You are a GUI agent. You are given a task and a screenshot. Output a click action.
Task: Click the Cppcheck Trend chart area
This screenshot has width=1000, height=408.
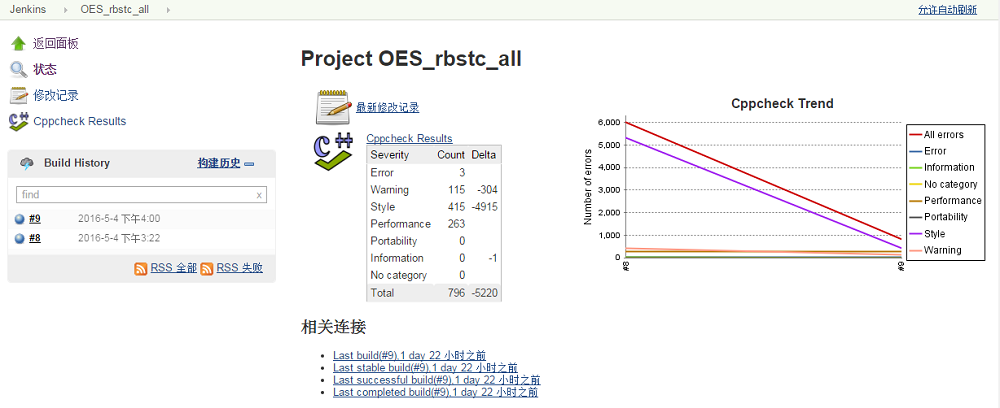764,189
